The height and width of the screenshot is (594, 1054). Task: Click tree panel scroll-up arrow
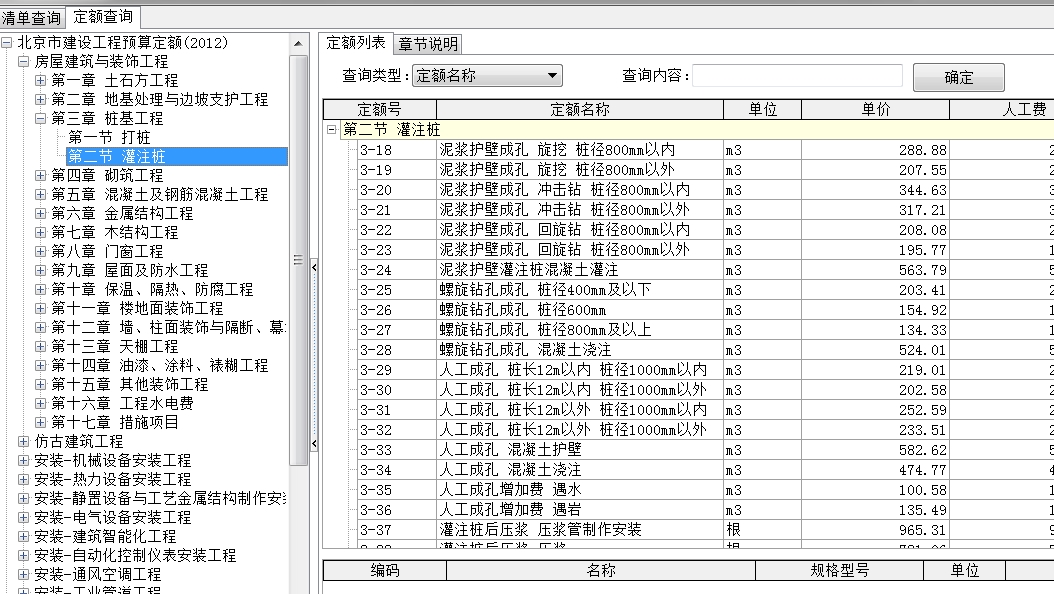pos(298,44)
